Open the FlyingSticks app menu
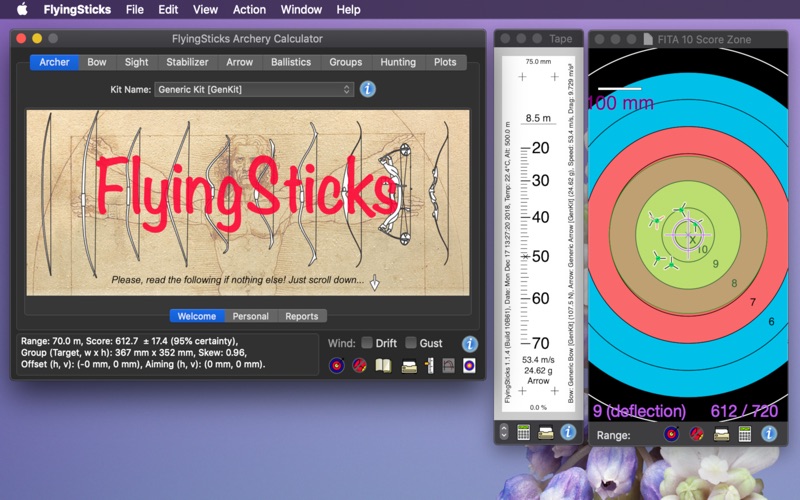 point(77,10)
